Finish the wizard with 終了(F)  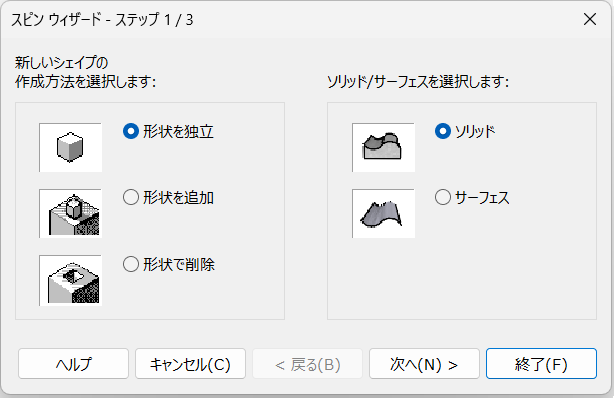click(541, 364)
